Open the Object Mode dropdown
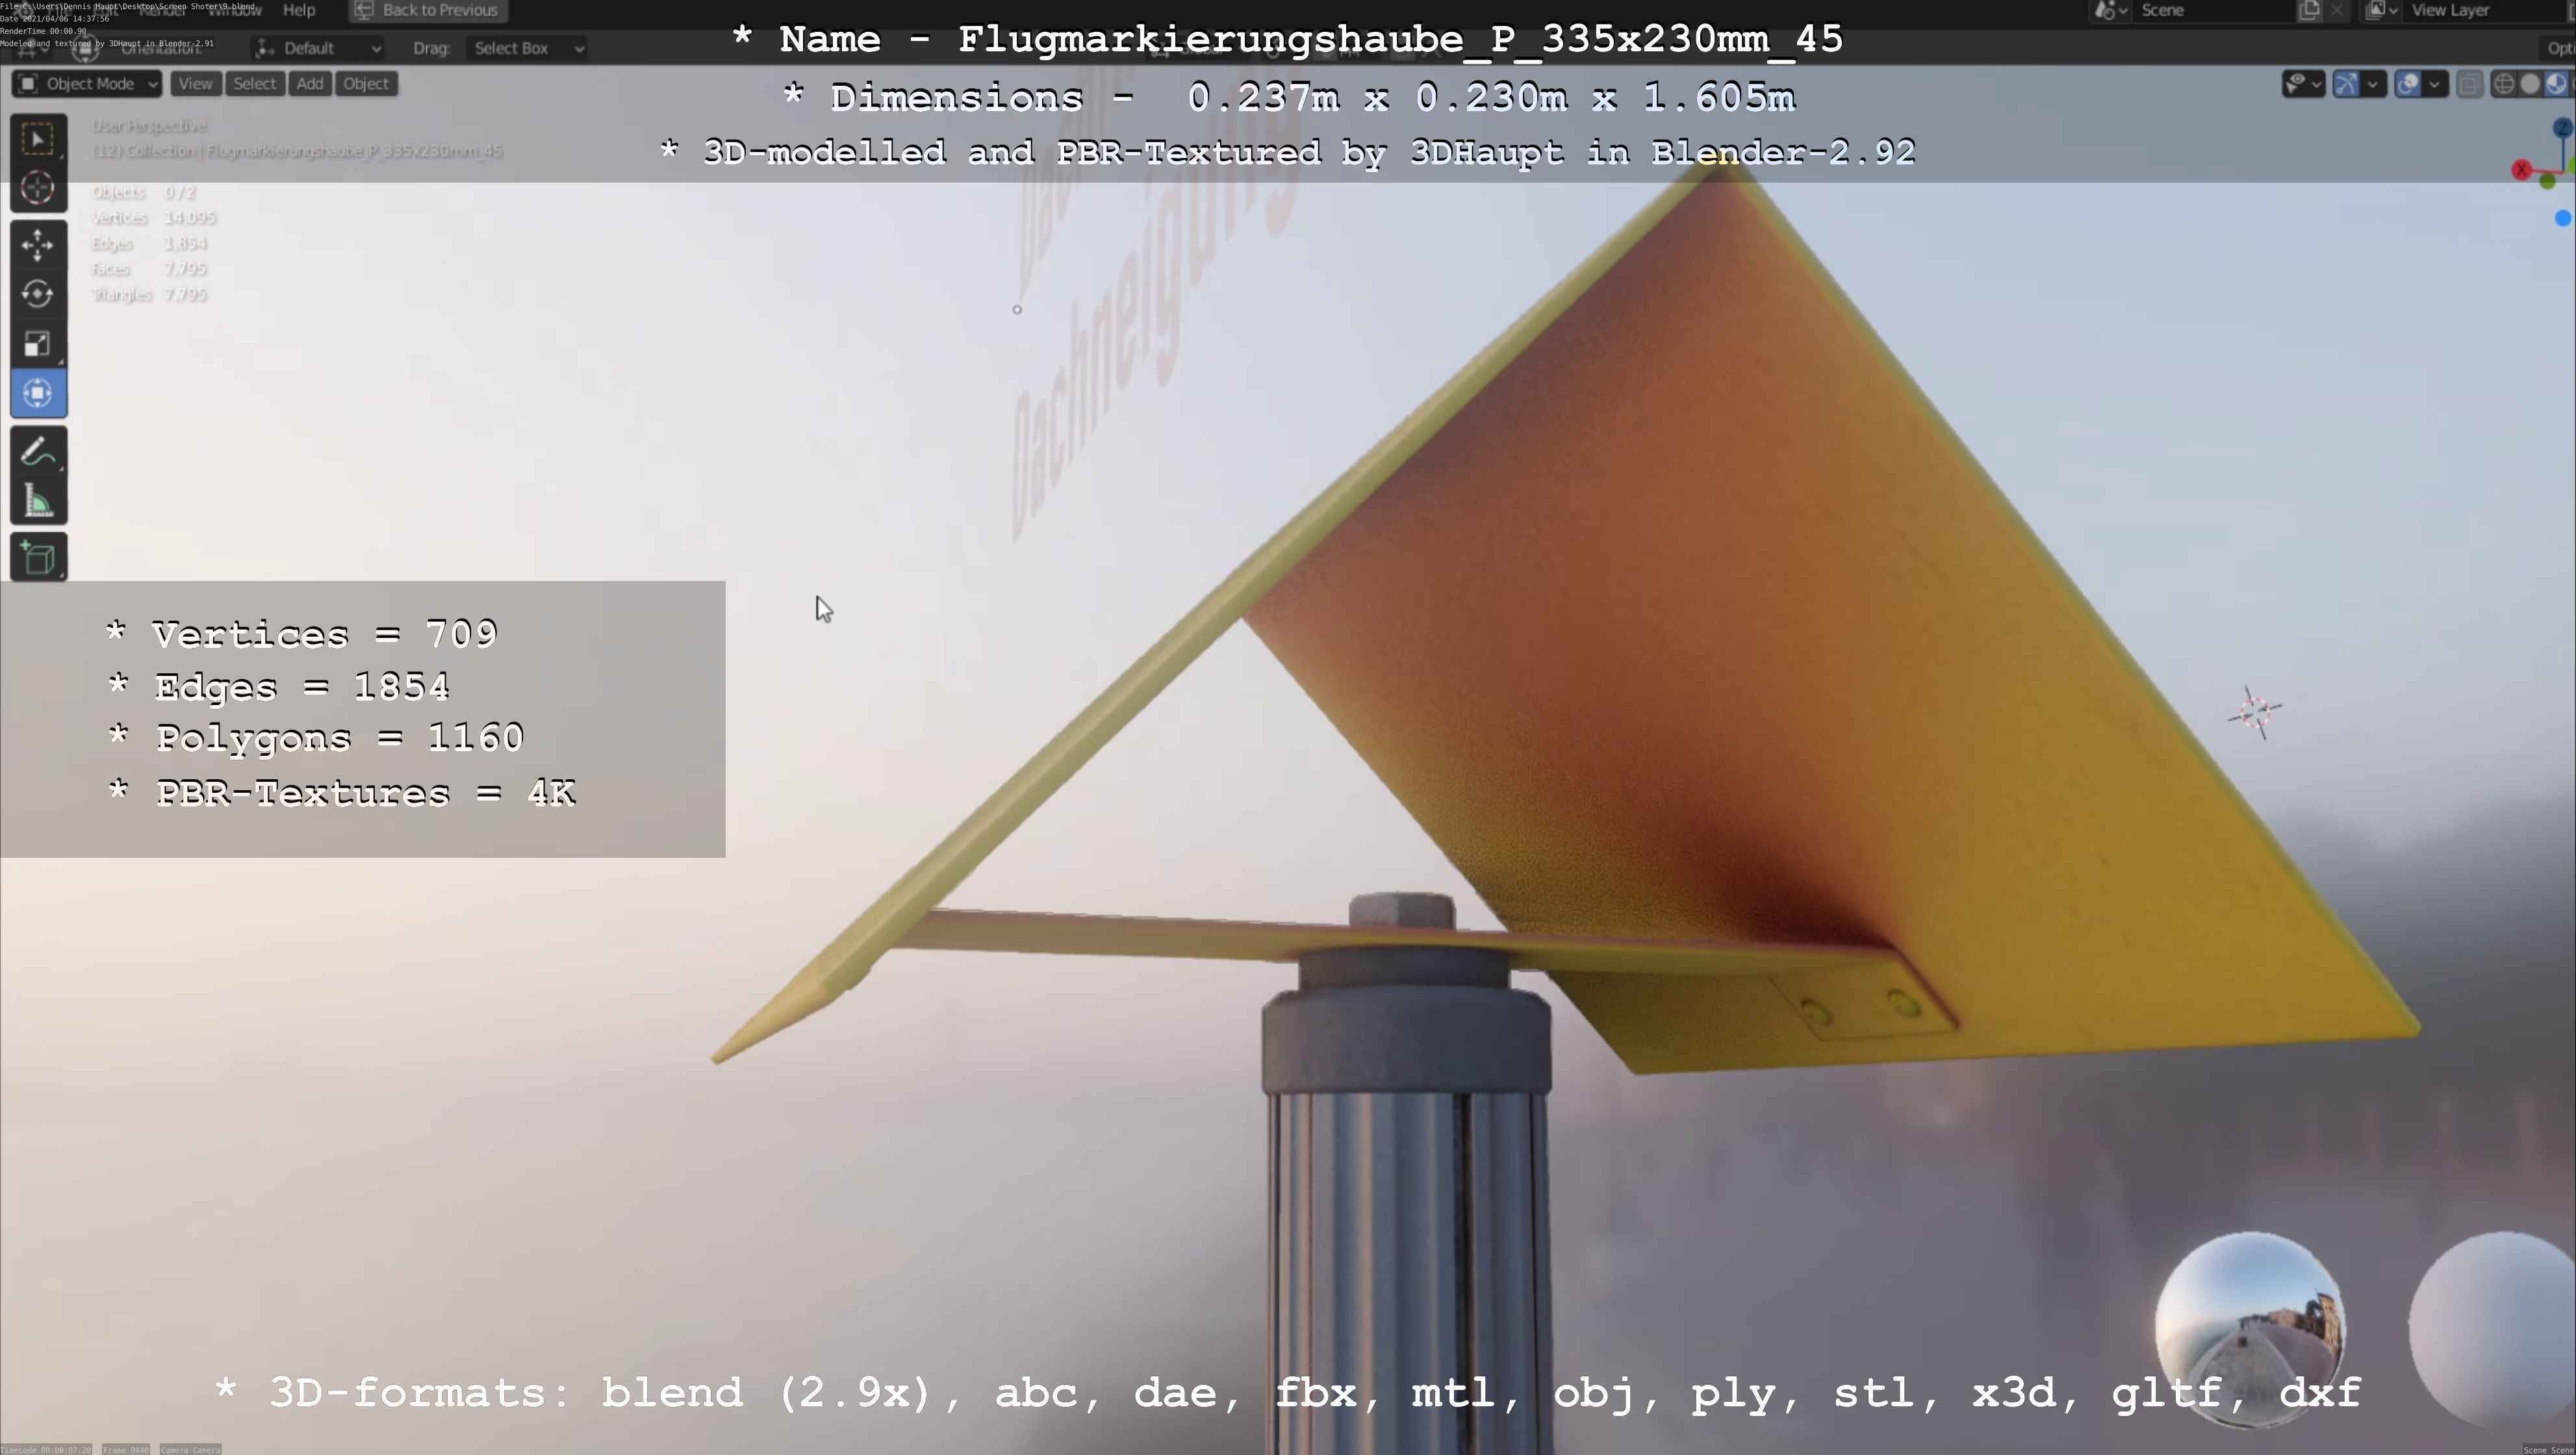The height and width of the screenshot is (1455, 2576). (x=87, y=84)
